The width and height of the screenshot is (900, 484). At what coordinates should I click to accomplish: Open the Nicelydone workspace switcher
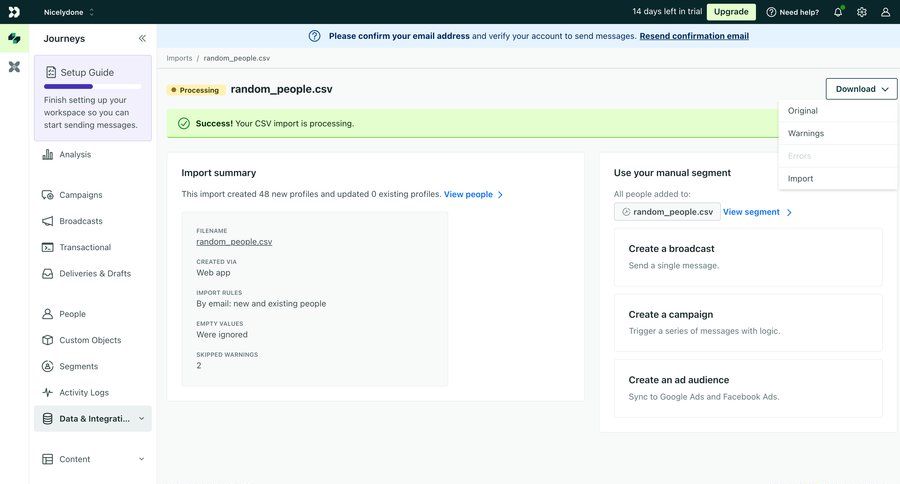tap(69, 12)
